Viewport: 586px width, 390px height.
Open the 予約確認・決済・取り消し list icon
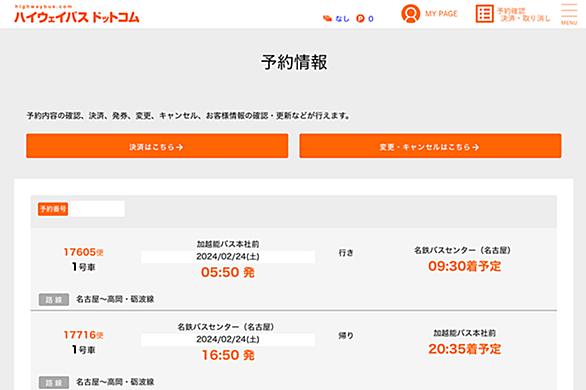tap(484, 14)
